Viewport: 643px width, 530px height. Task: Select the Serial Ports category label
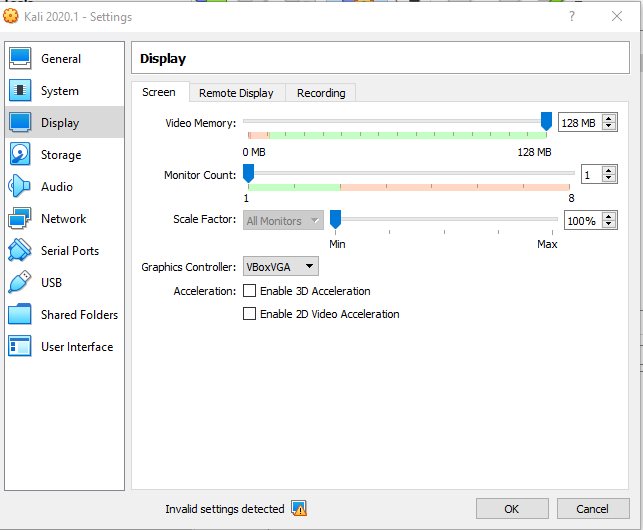[x=70, y=251]
